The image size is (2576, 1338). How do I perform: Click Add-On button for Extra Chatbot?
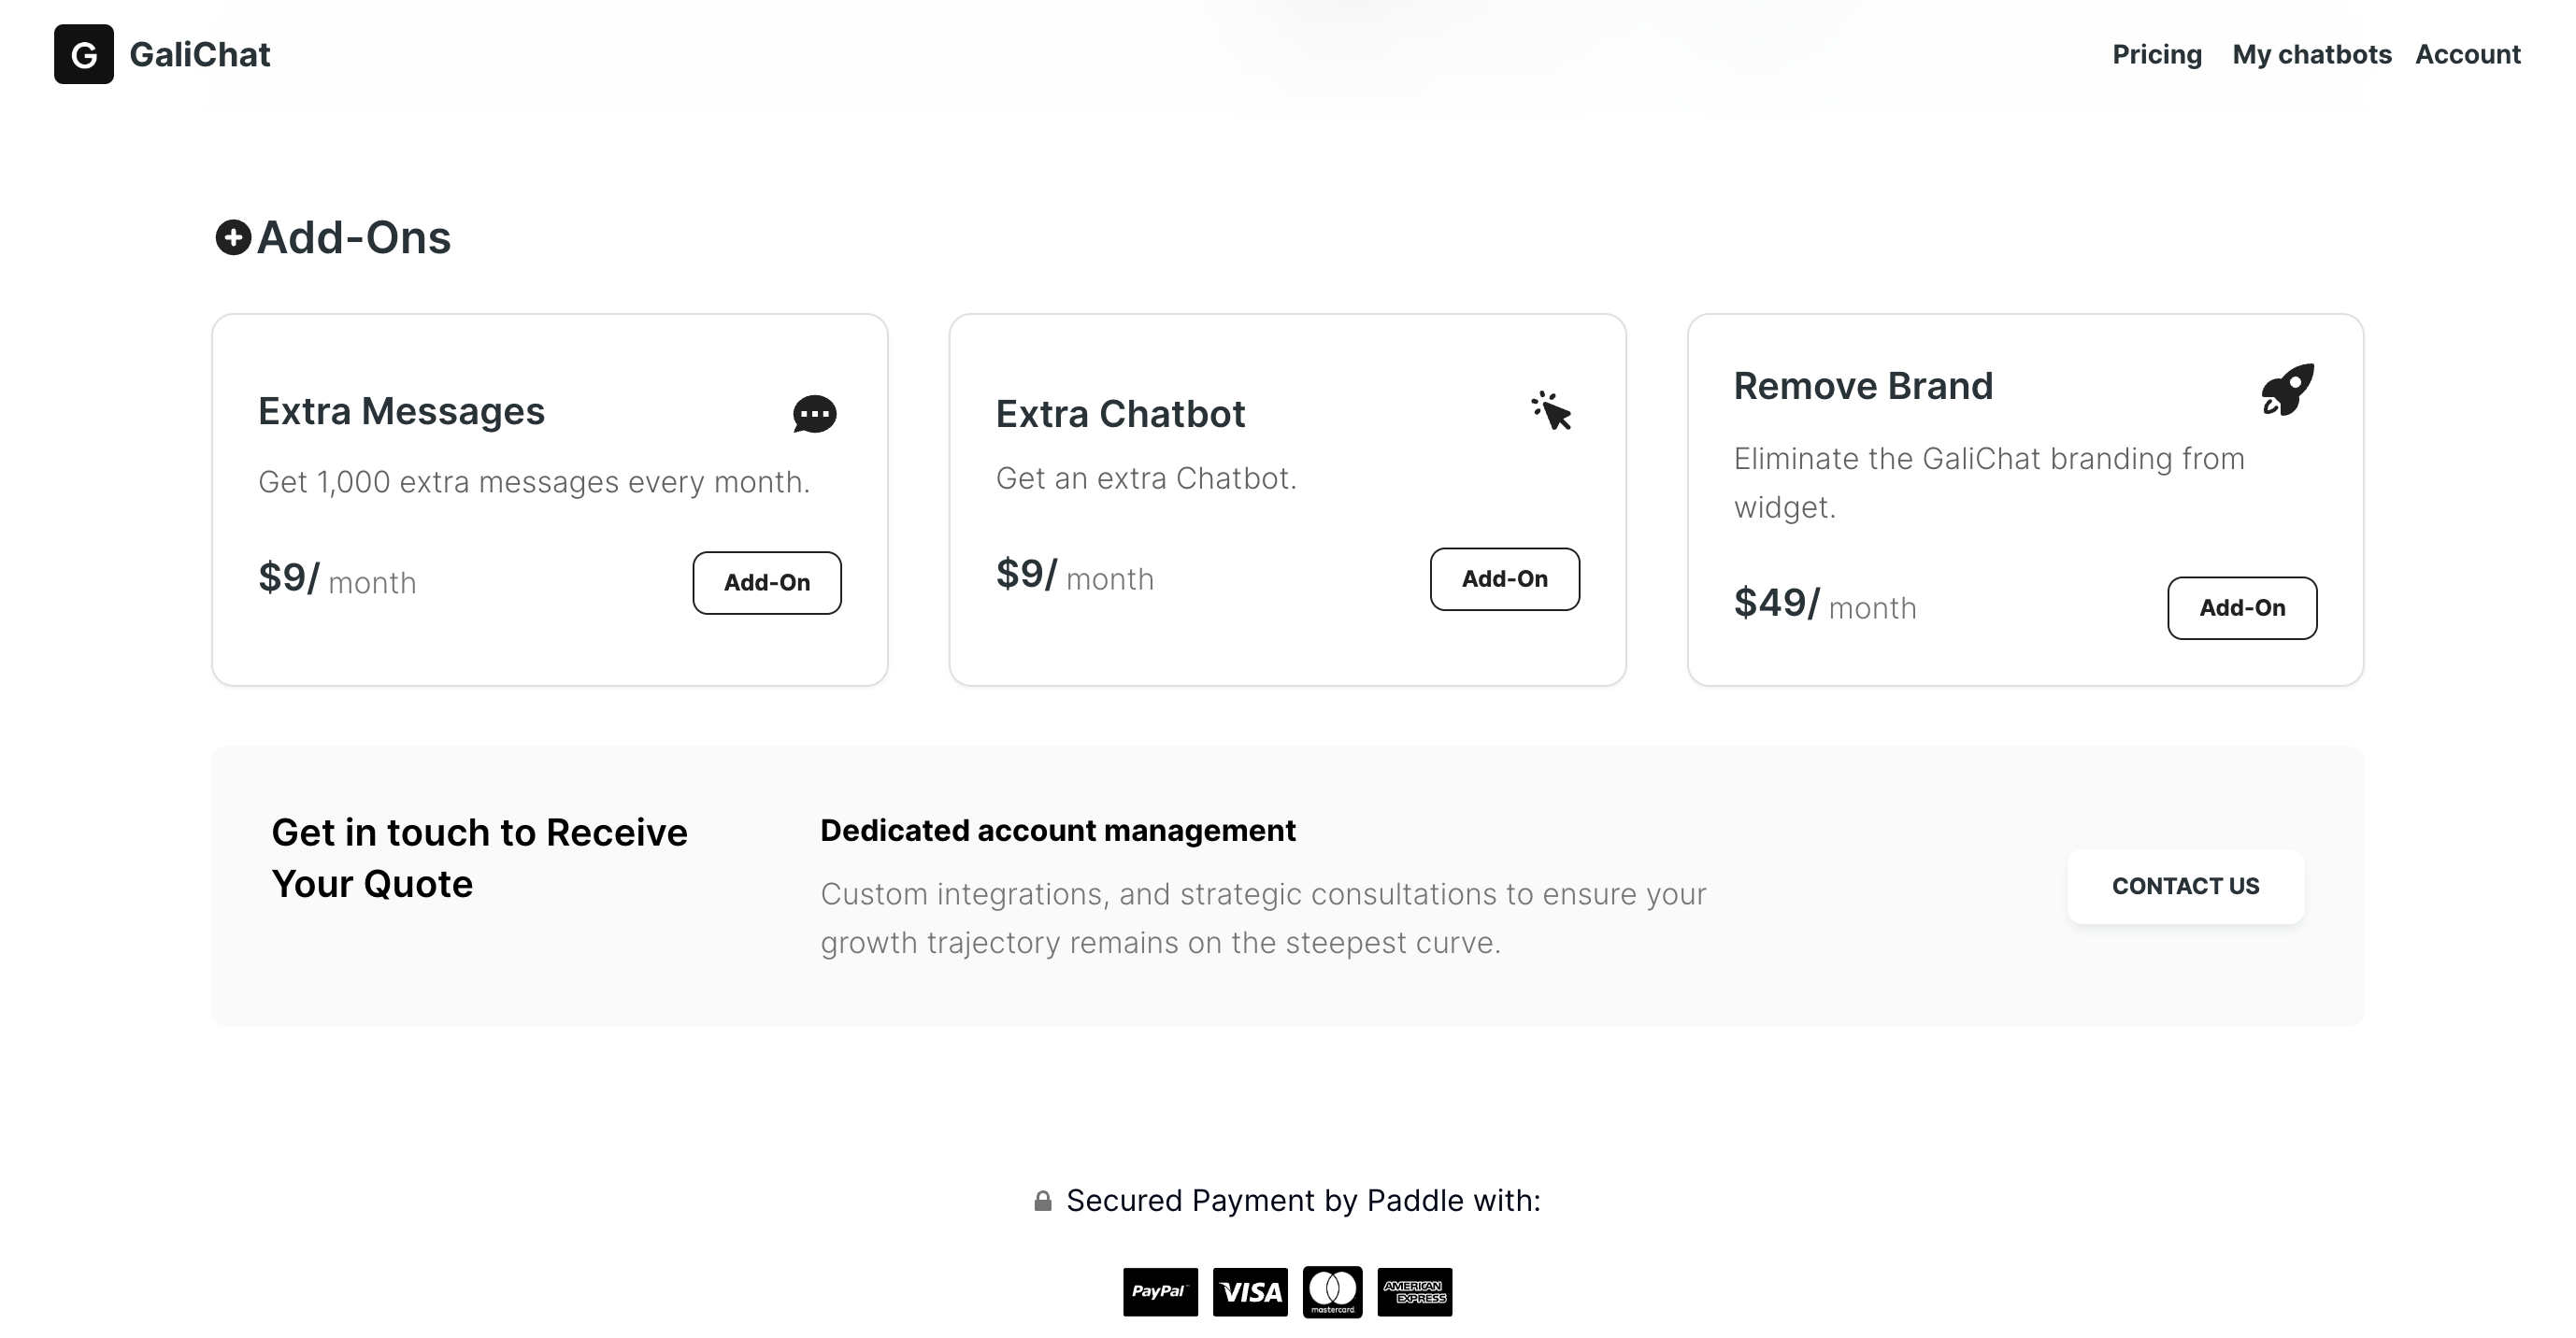point(1504,578)
